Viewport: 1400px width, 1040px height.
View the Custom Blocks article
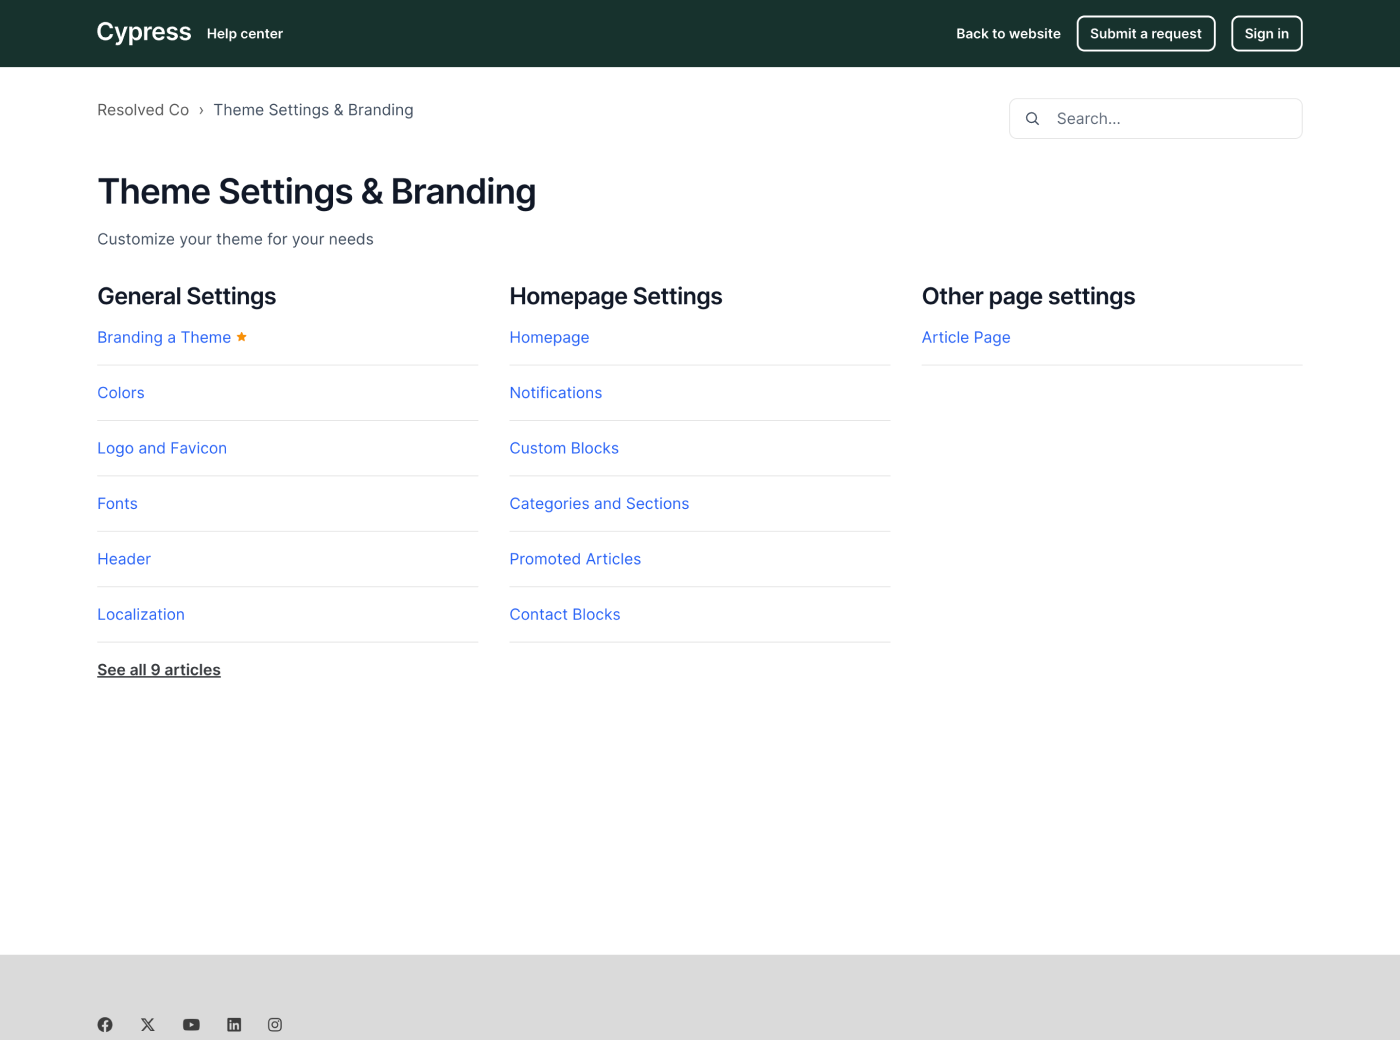point(564,448)
